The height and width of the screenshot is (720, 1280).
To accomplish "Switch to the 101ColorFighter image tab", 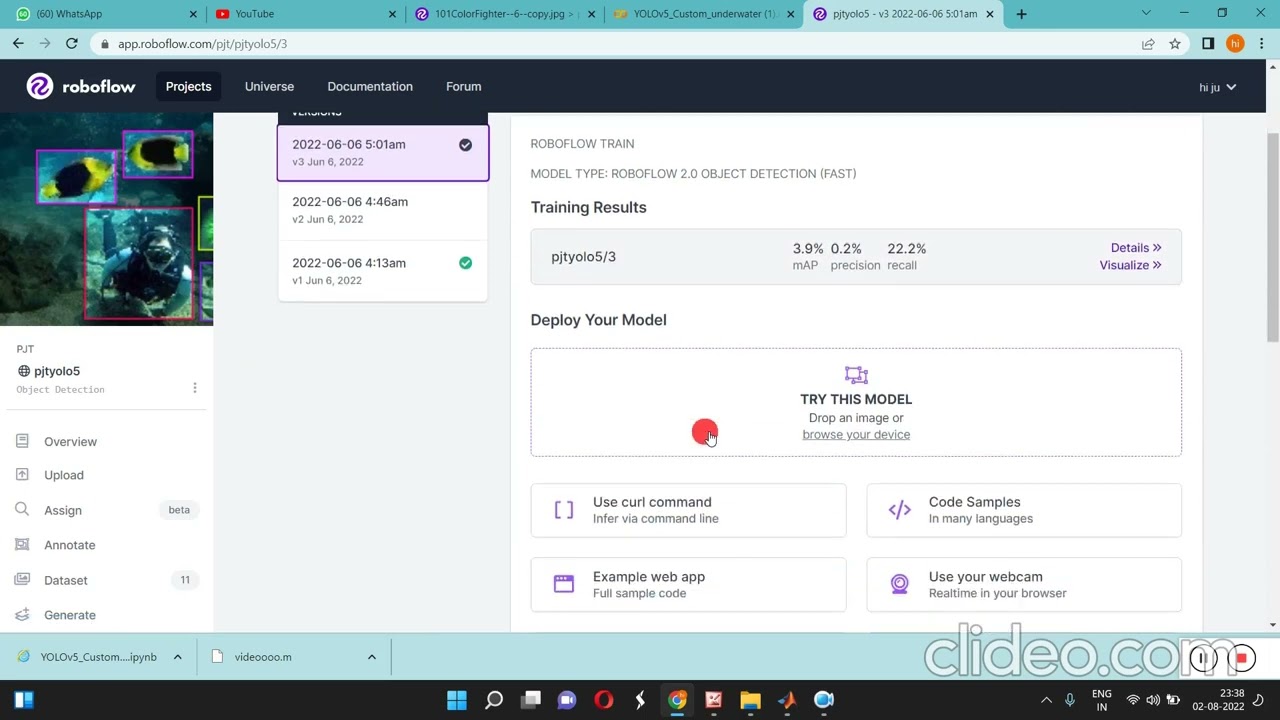I will (503, 14).
